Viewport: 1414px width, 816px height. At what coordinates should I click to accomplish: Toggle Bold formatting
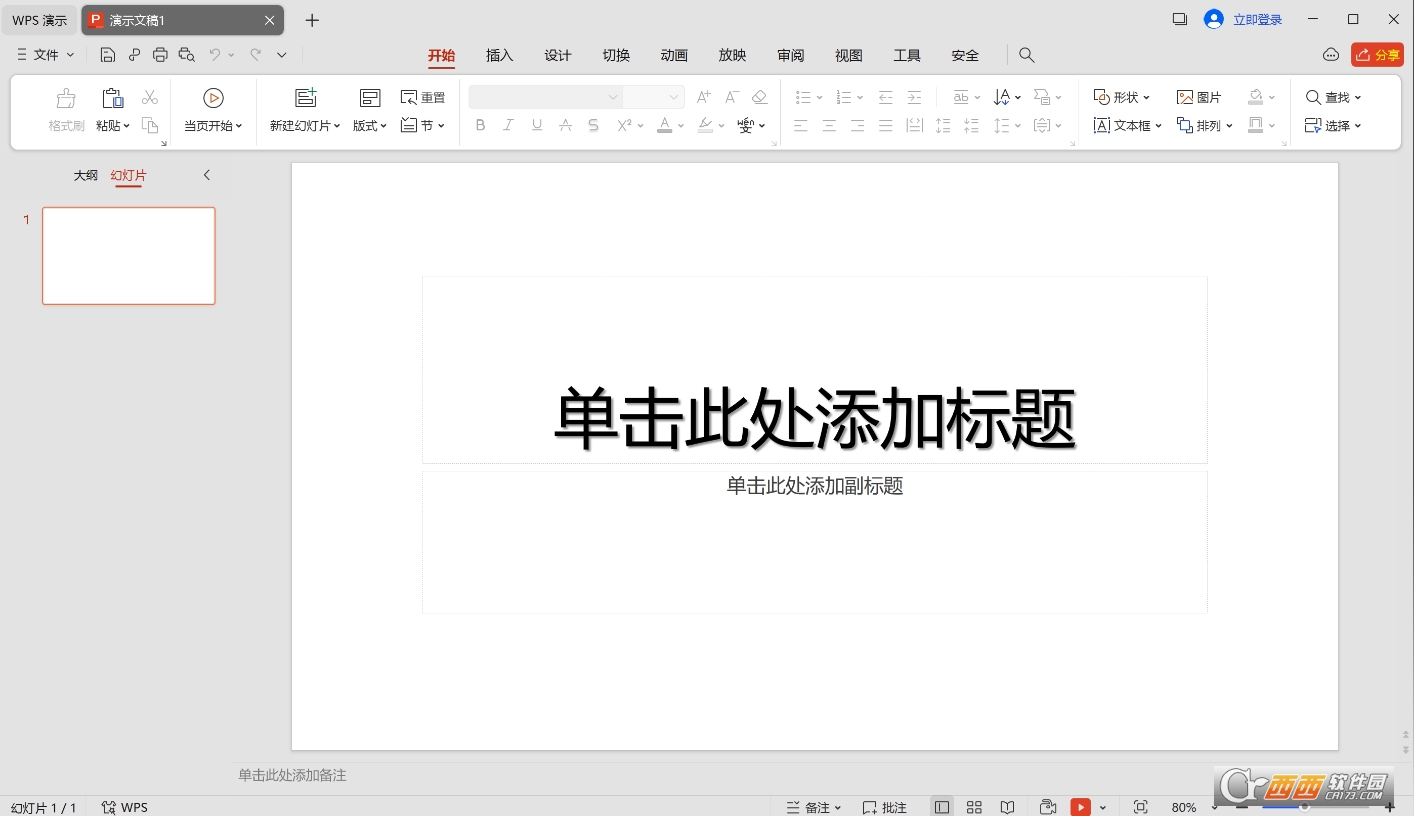tap(481, 125)
